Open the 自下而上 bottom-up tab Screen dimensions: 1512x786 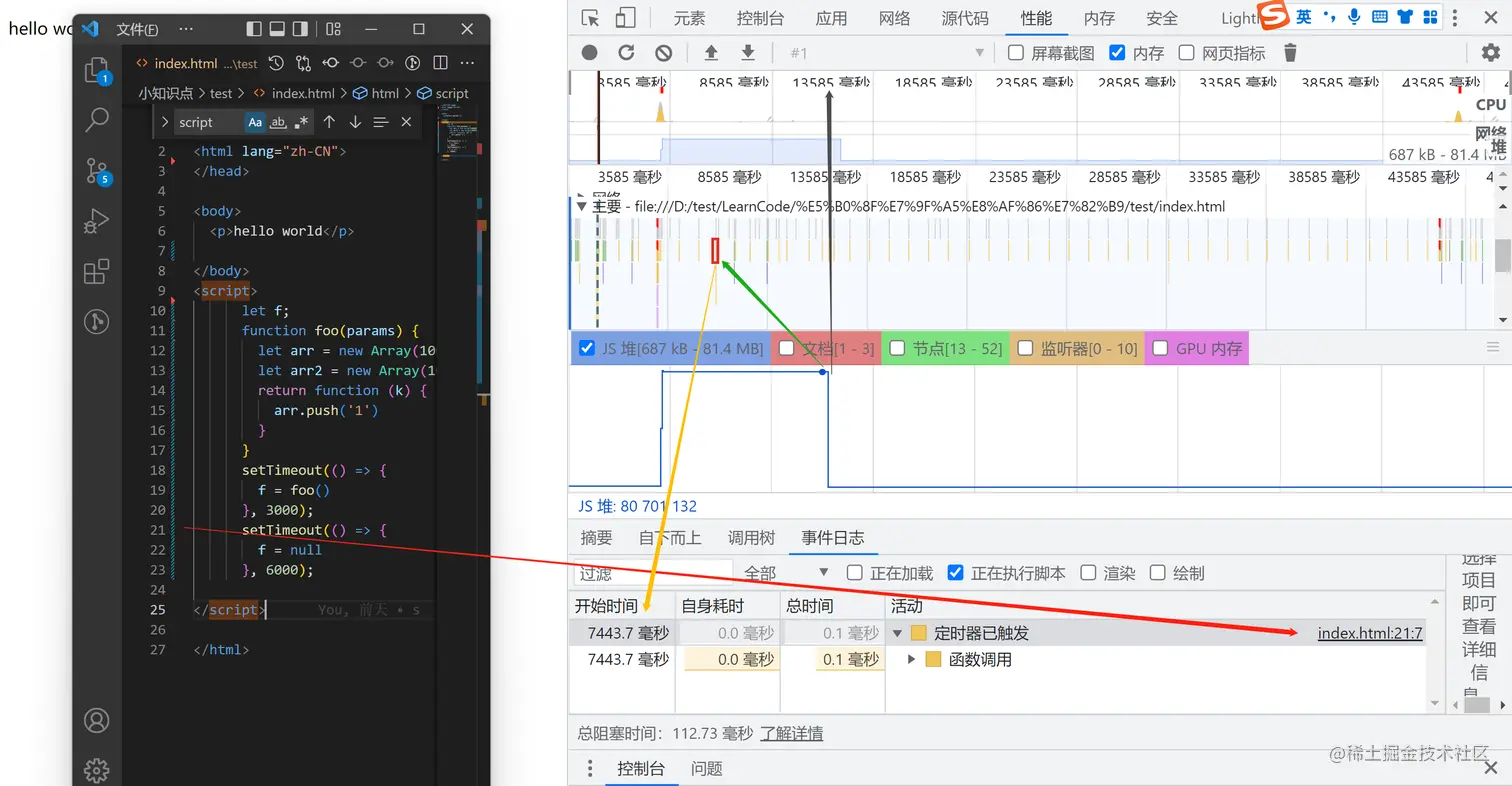[x=670, y=538]
